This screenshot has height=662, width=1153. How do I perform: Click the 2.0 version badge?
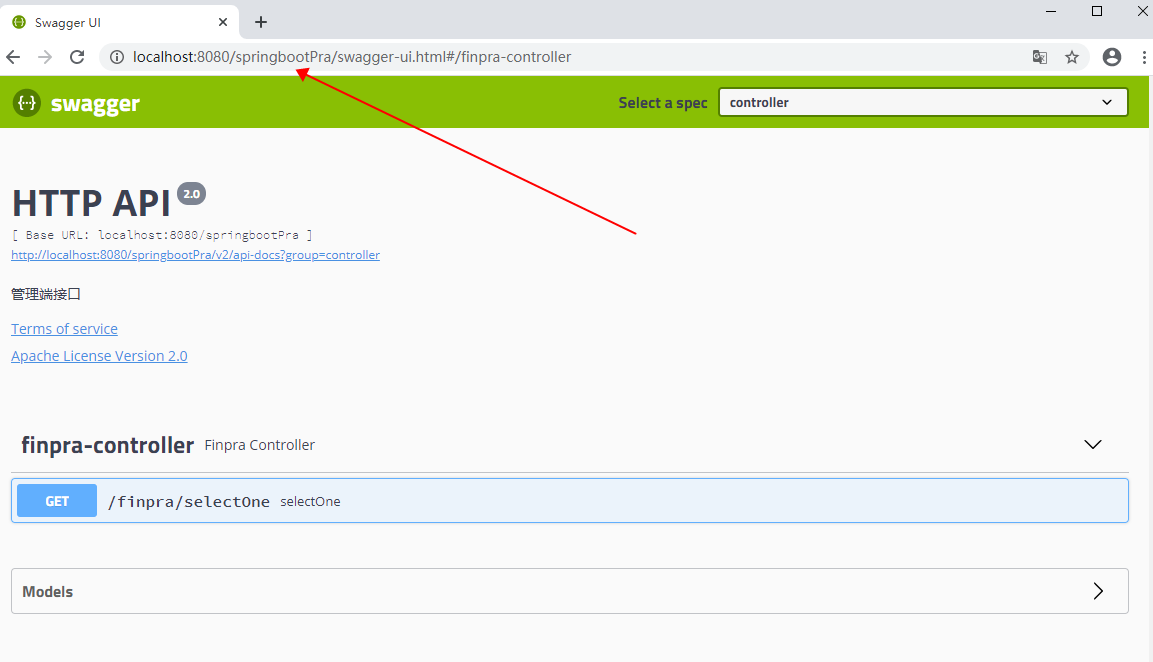coord(191,193)
